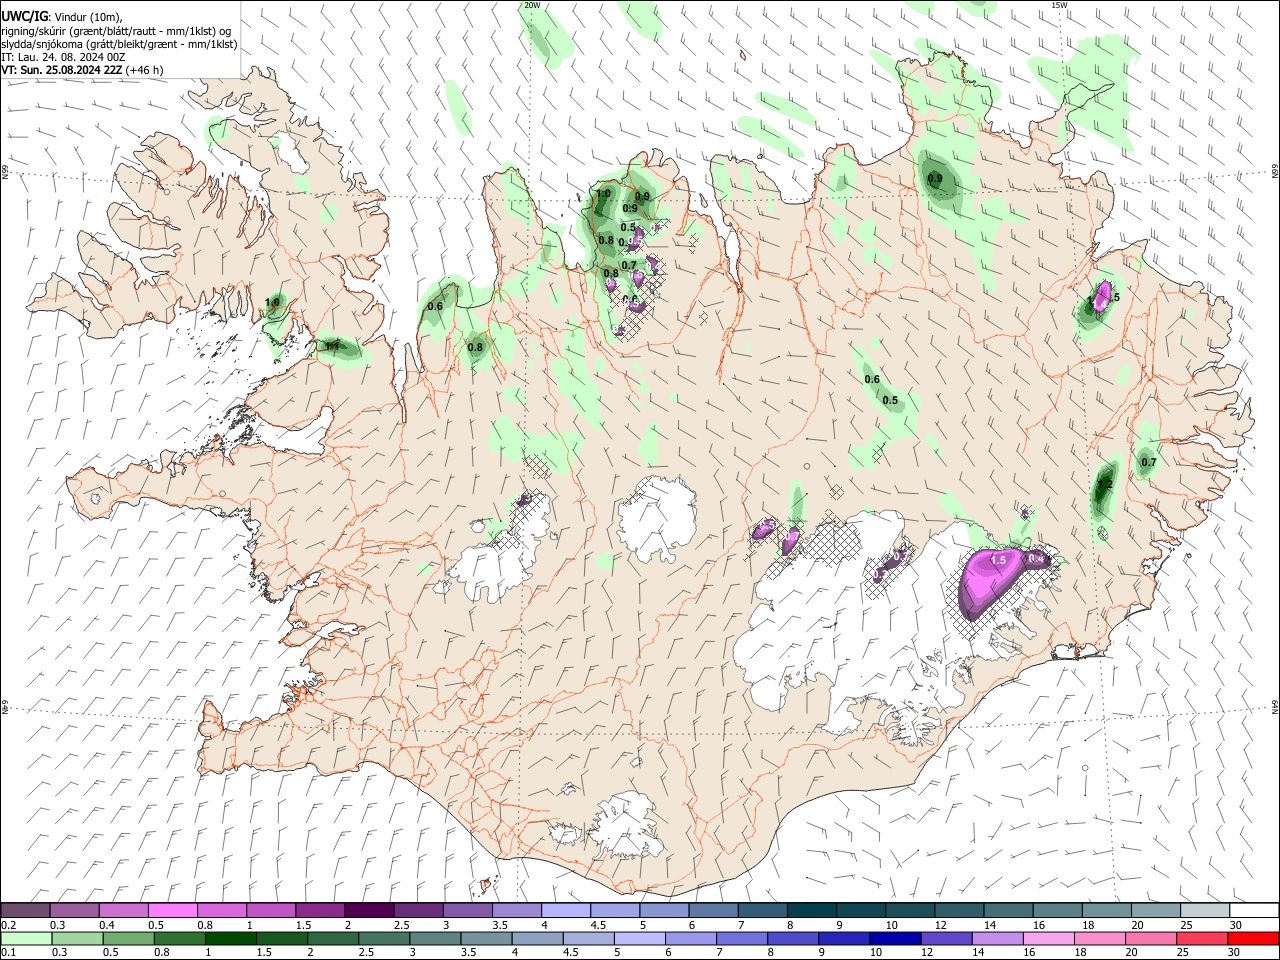
Task: Click the snow legend swatch for 0.2–0.3 mm
Action: click(x=26, y=910)
